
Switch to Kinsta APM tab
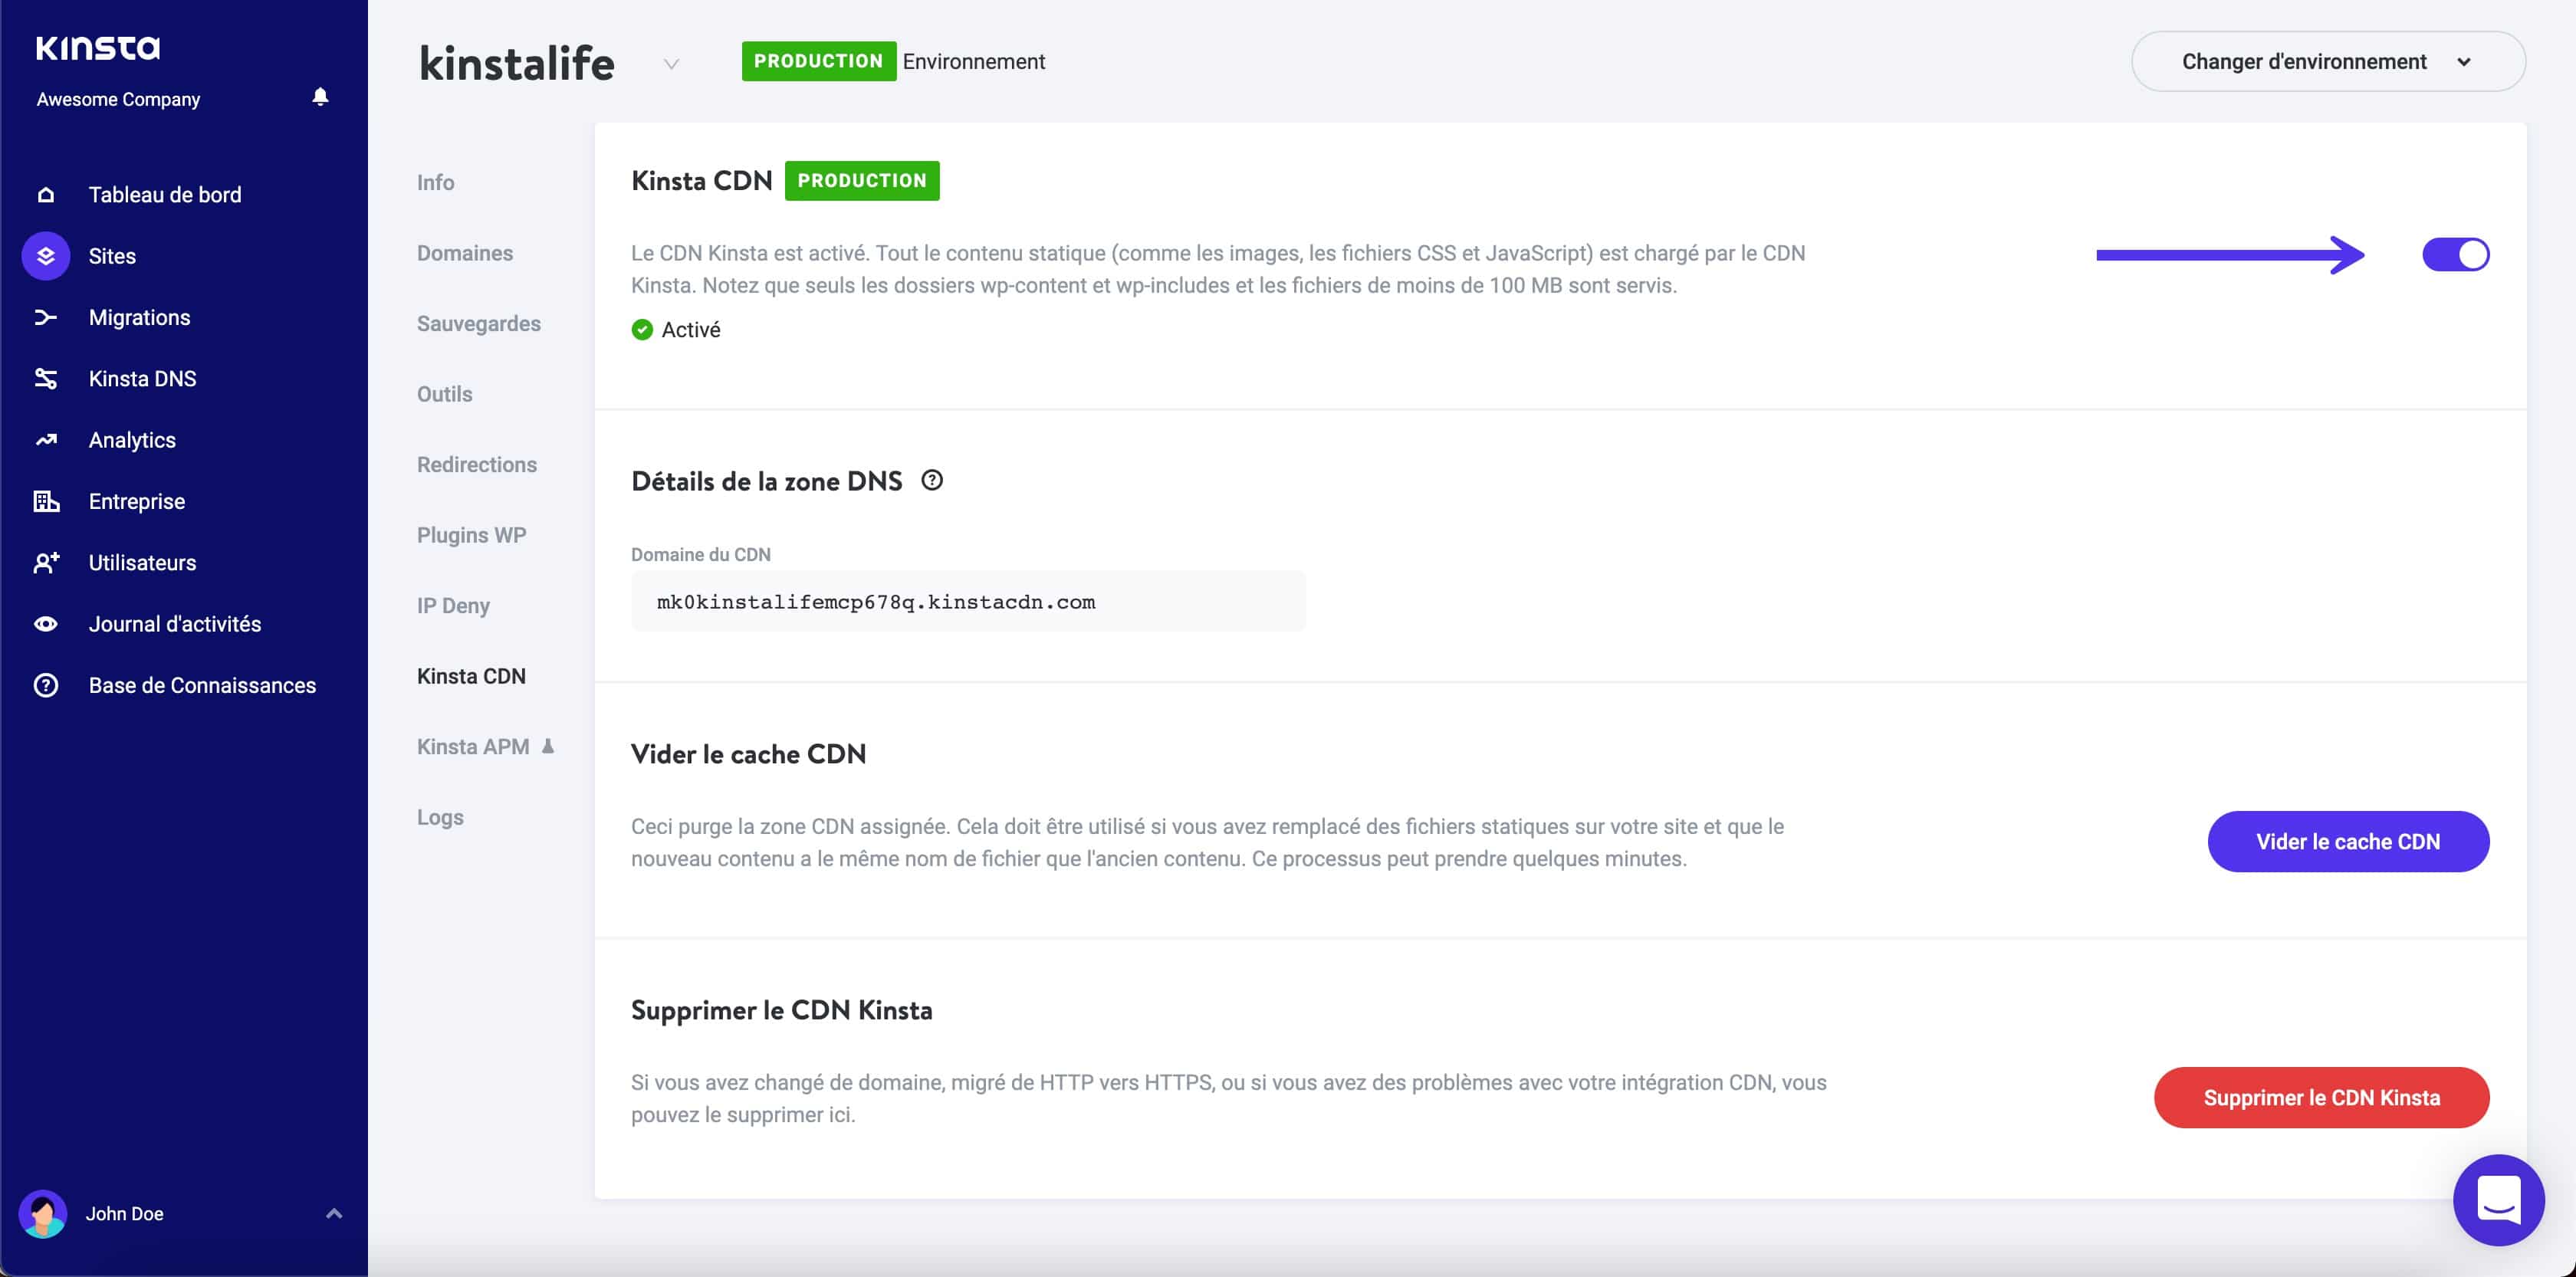[x=473, y=747]
